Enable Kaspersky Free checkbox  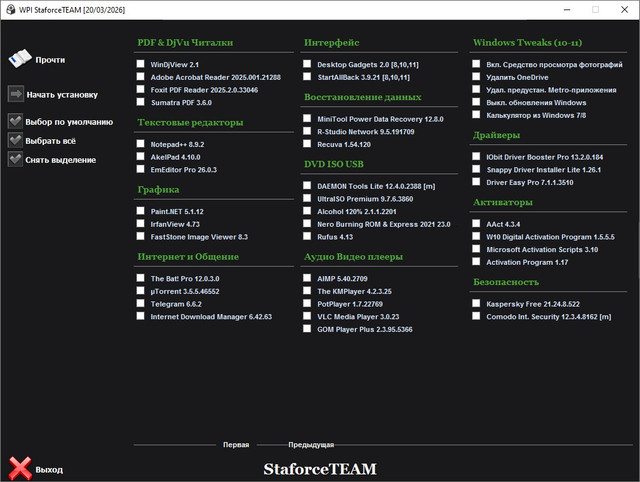(x=476, y=303)
